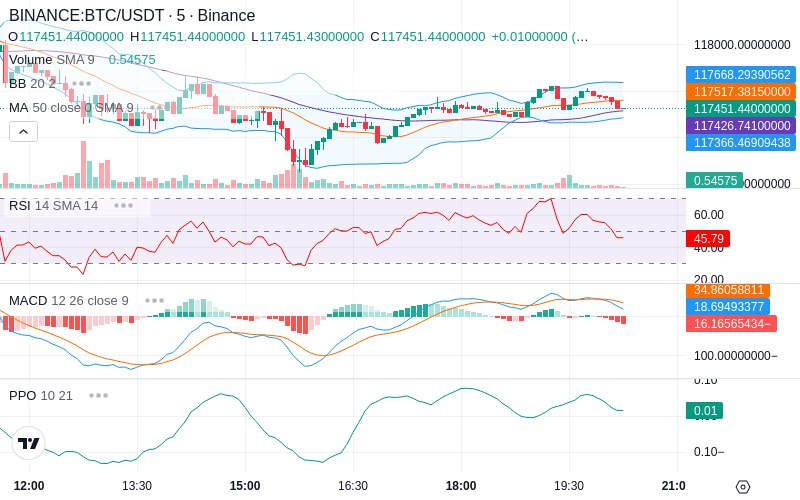Open more options for MA 50 close indicator
The height and width of the screenshot is (500, 800).
click(x=157, y=108)
